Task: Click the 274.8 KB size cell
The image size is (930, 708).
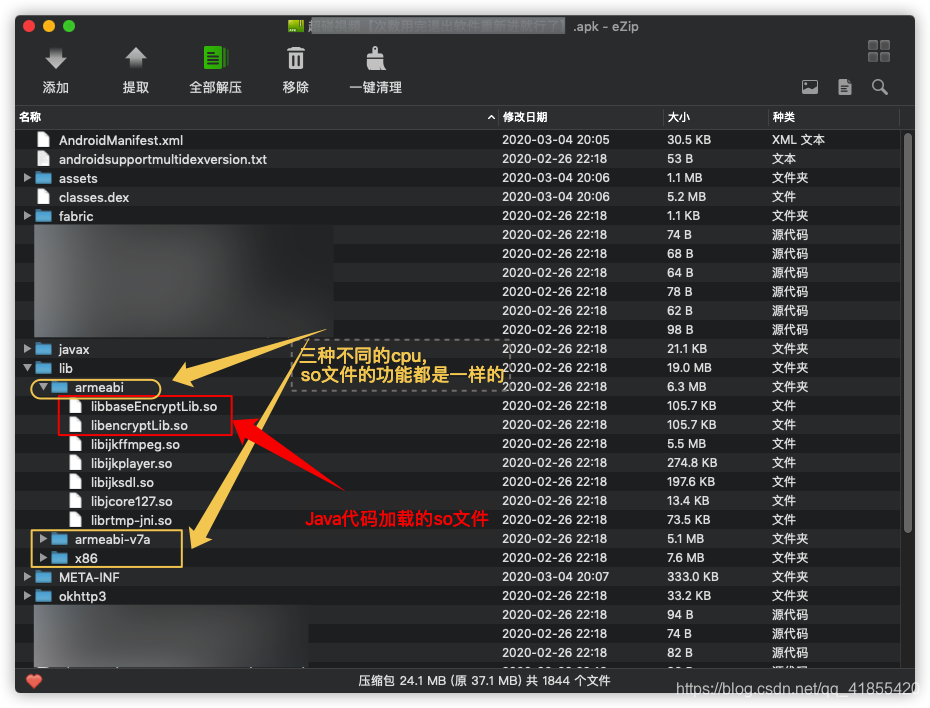Action: [x=692, y=463]
